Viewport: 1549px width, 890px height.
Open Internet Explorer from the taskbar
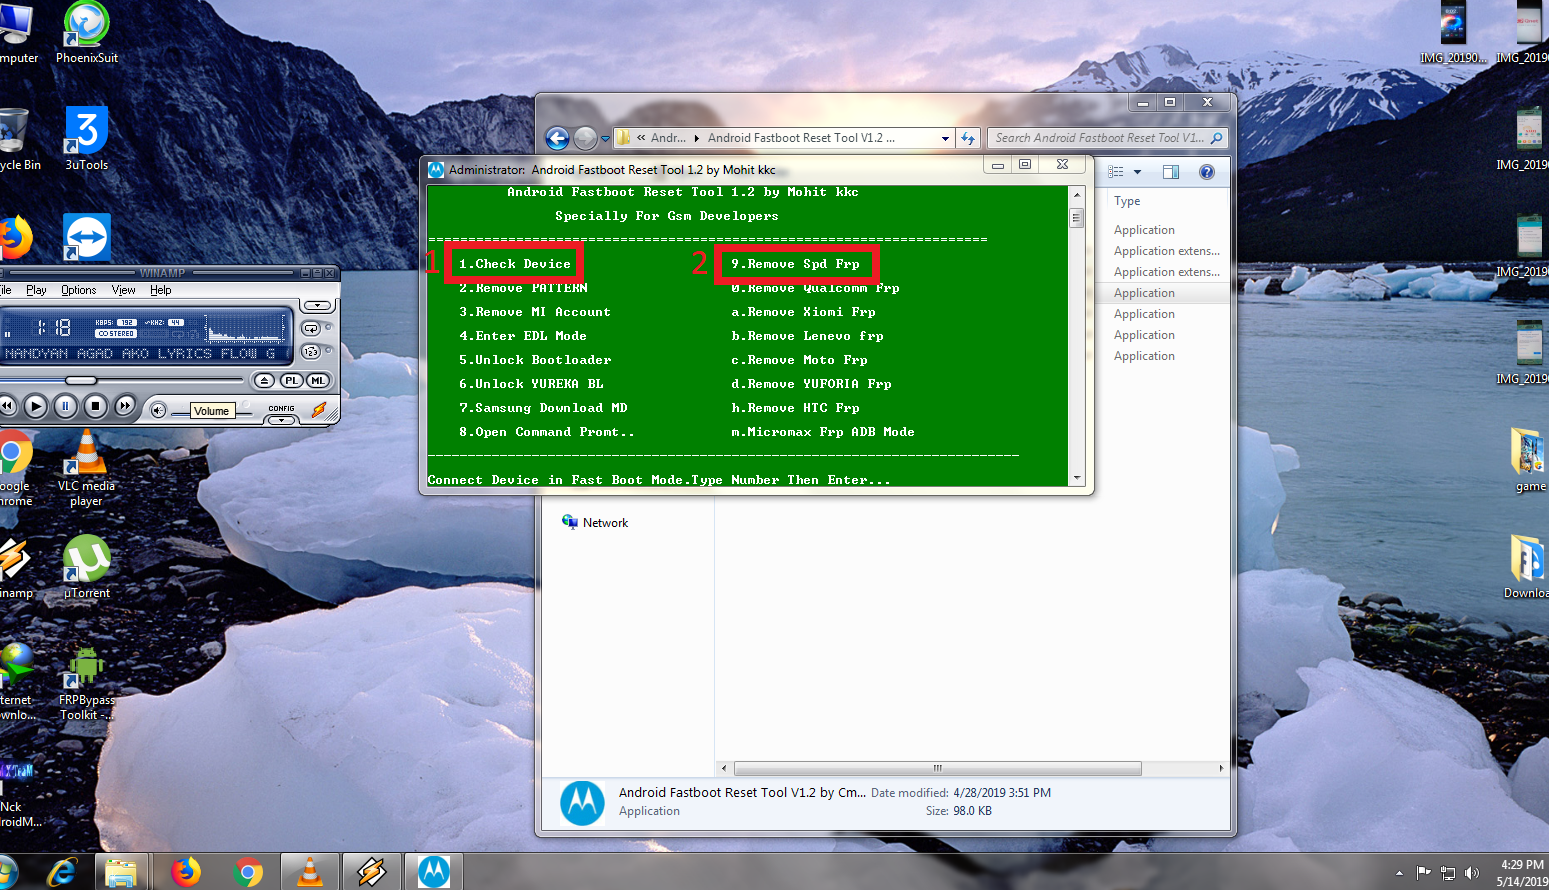click(62, 872)
